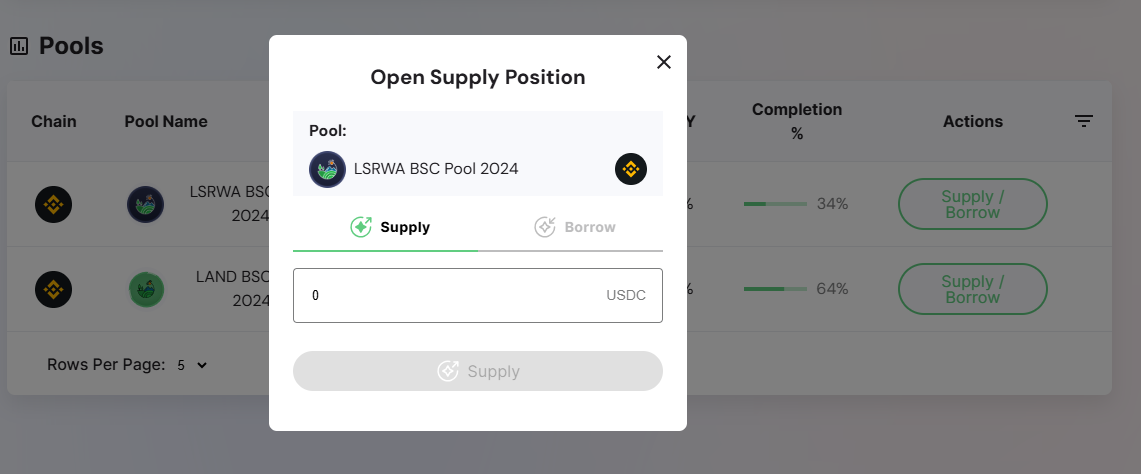Click Supply / Borrow for LAND pool
Screen dimensions: 1141x474
pyautogui.click(x=972, y=290)
